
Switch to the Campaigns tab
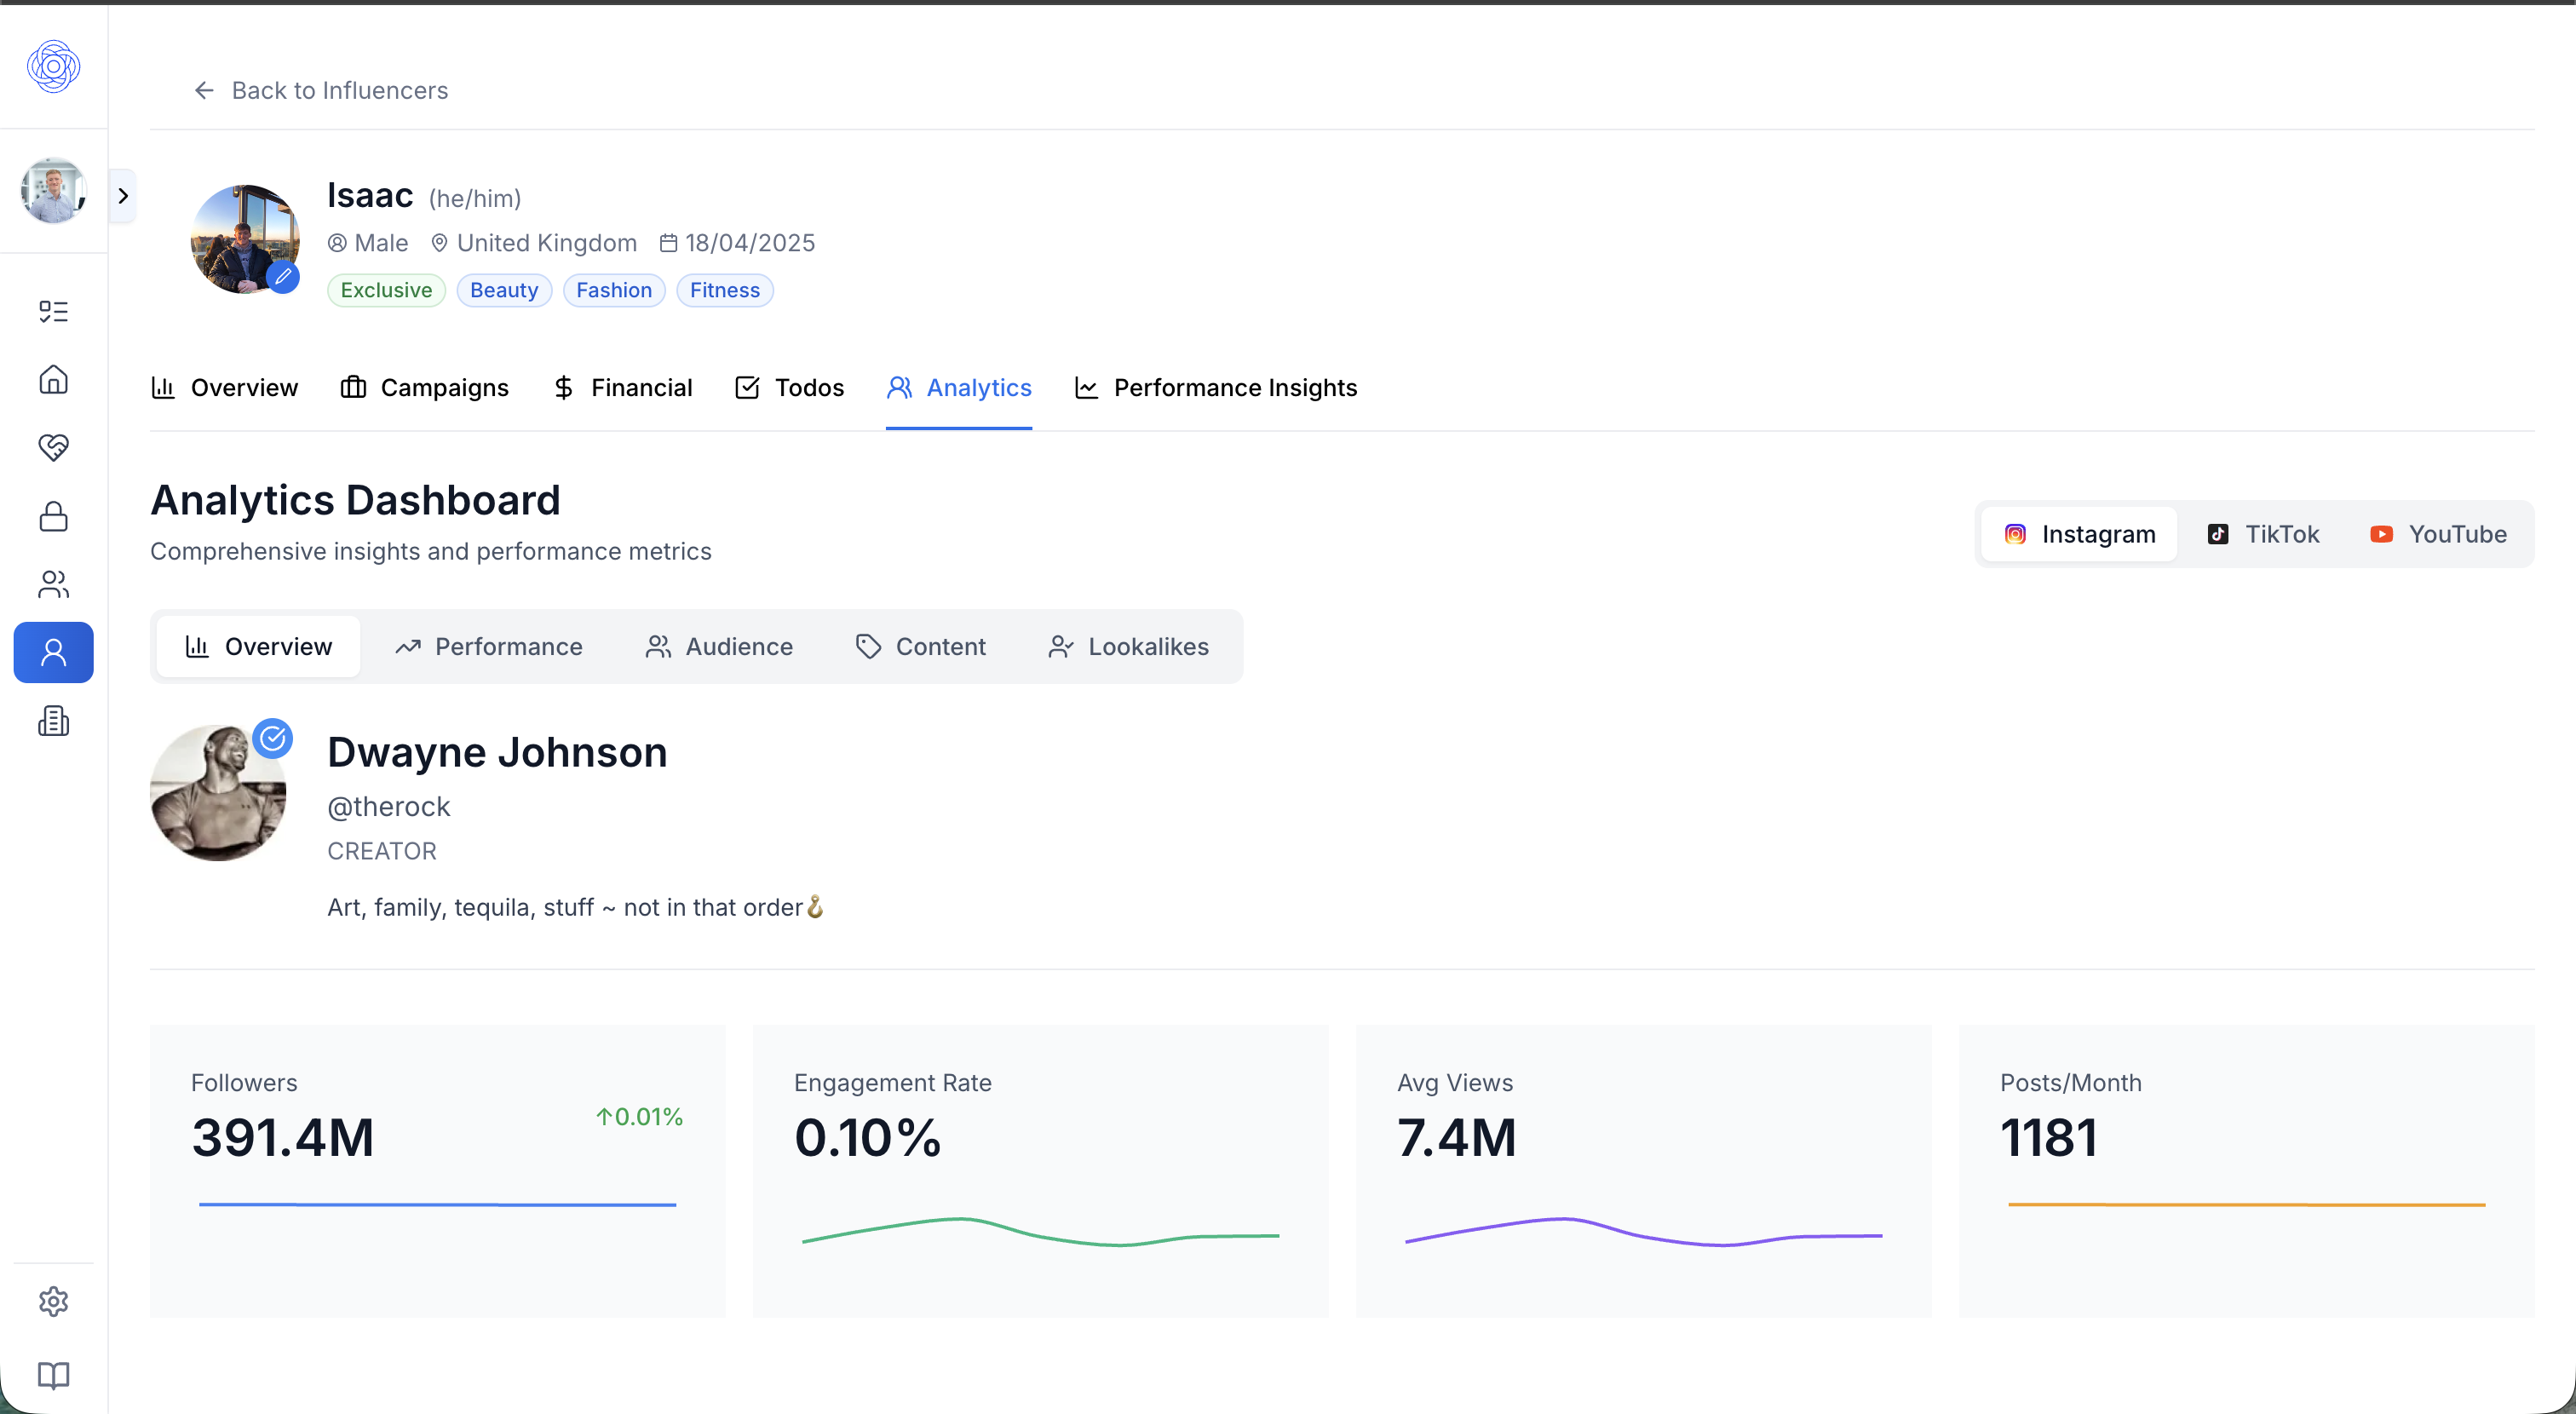coord(424,388)
